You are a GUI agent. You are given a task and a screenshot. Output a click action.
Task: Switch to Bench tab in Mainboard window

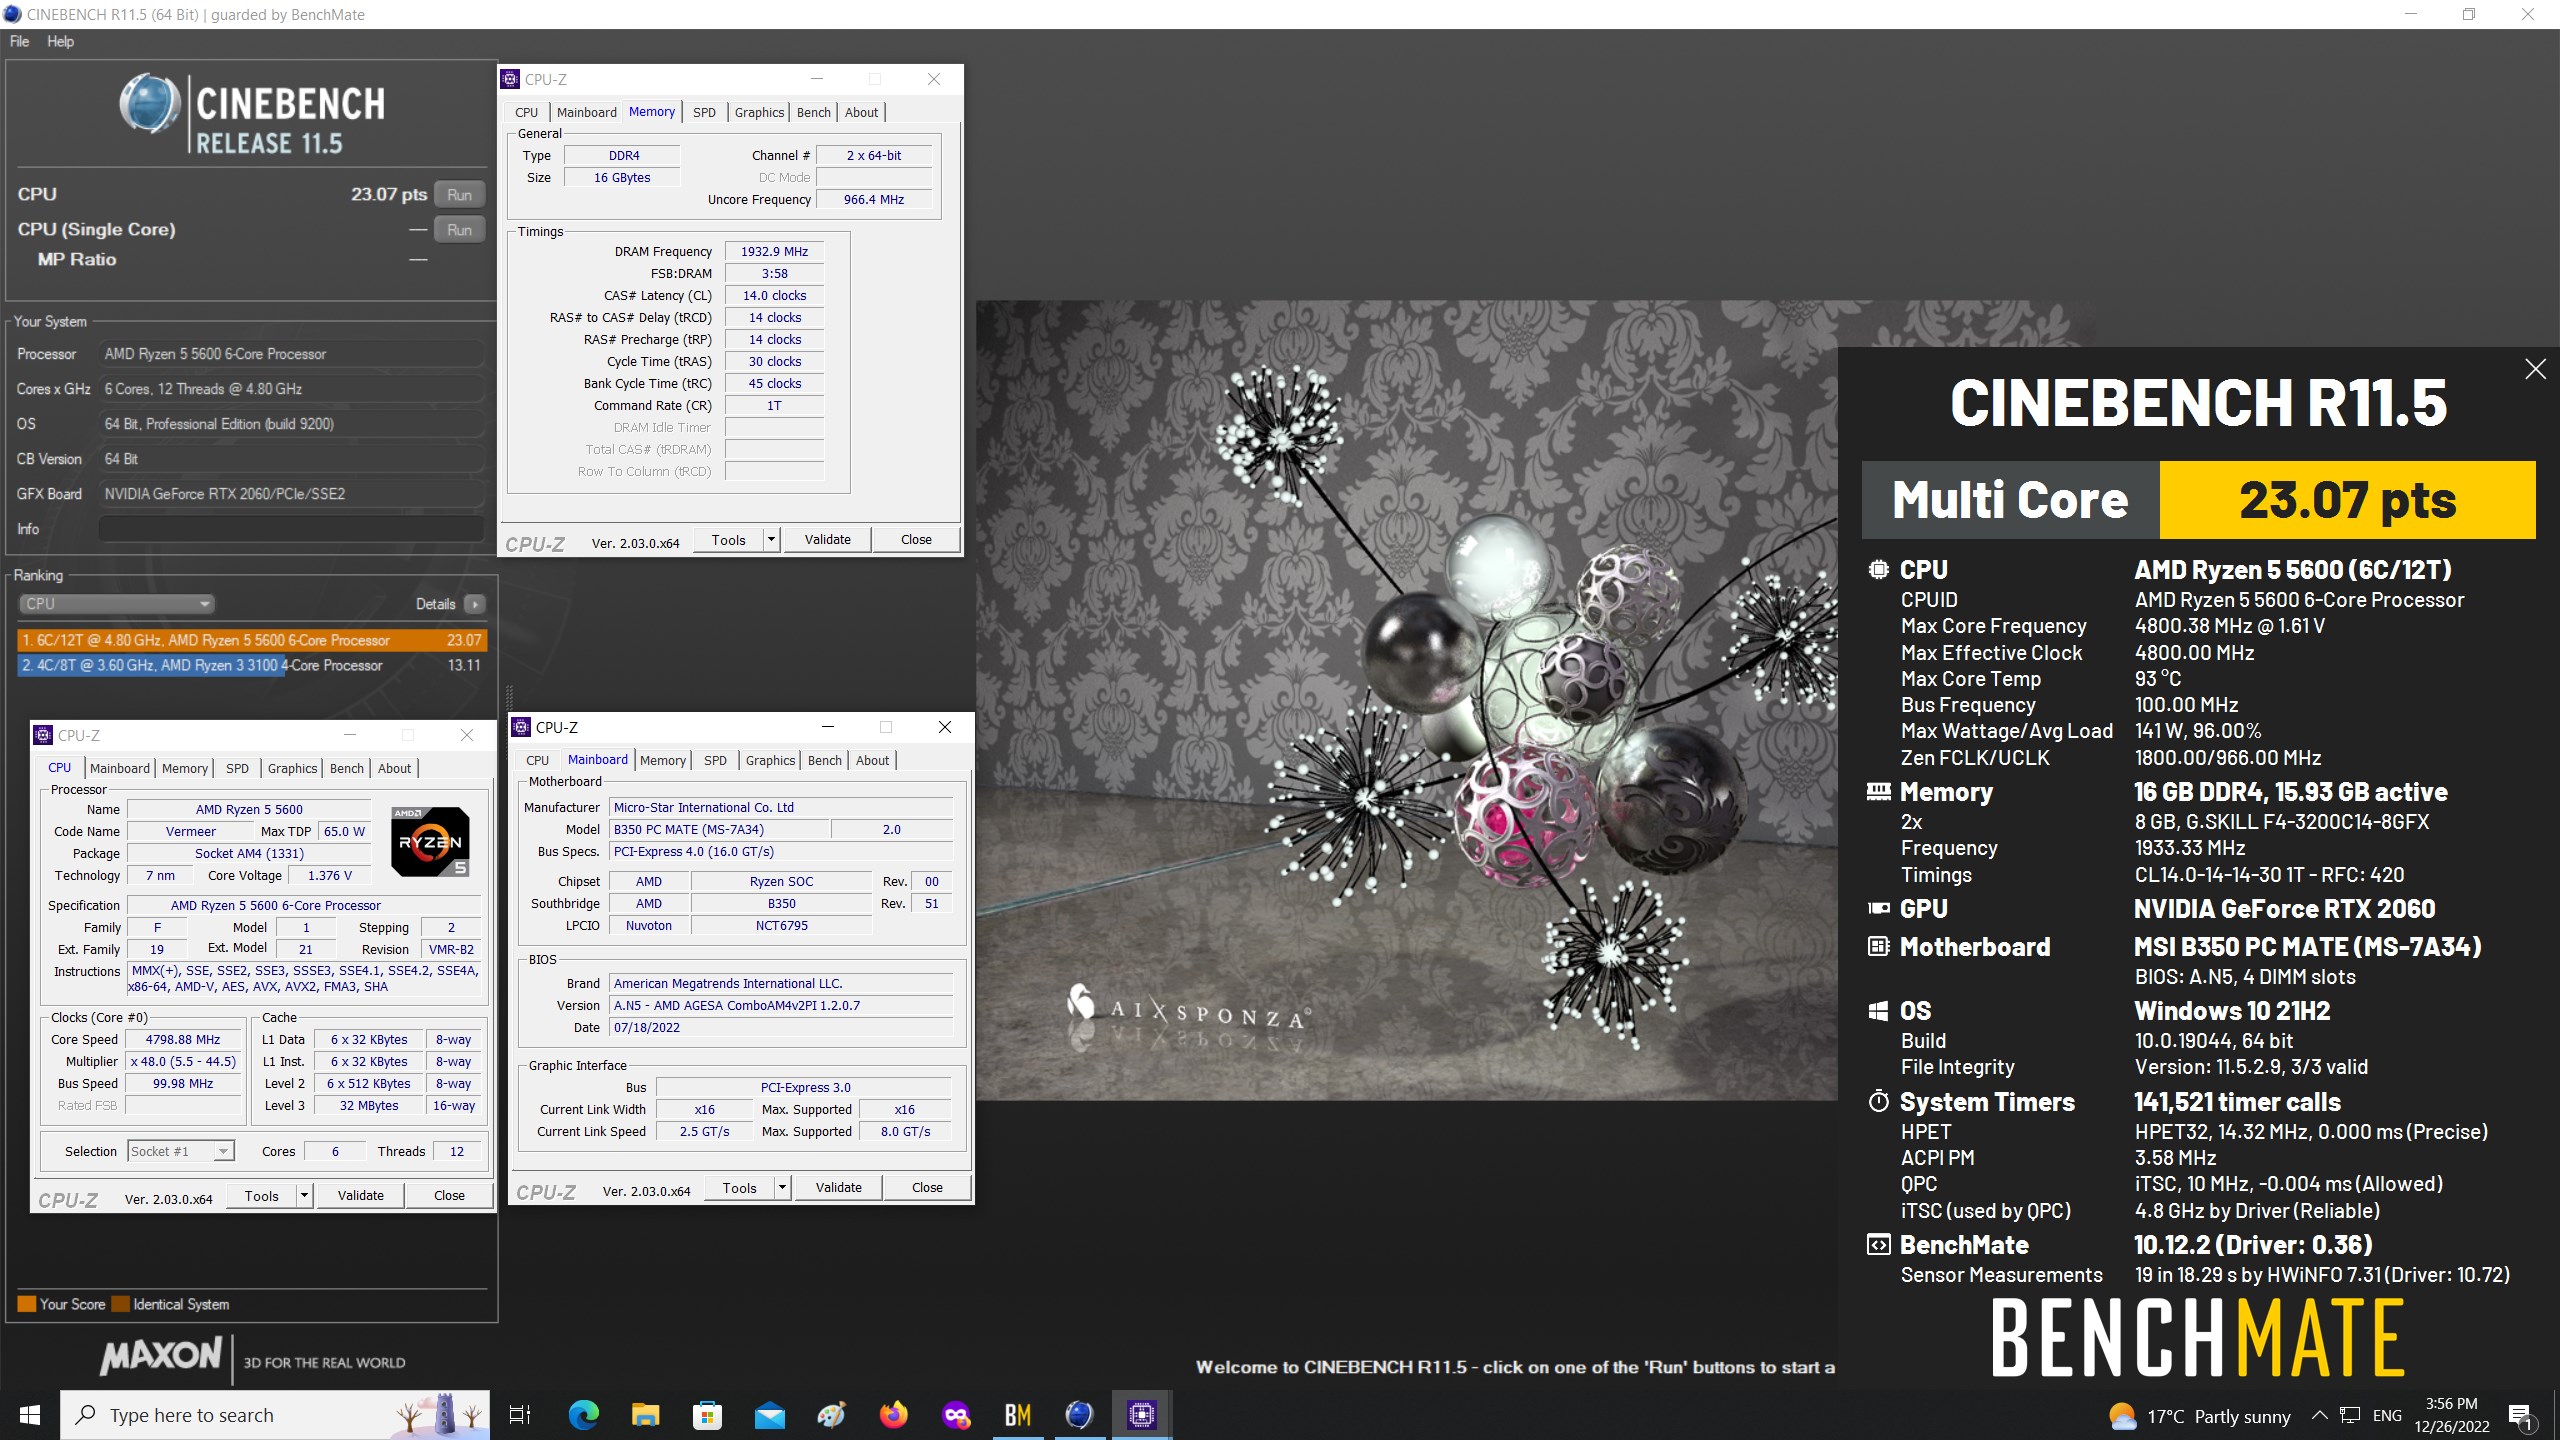coord(824,760)
